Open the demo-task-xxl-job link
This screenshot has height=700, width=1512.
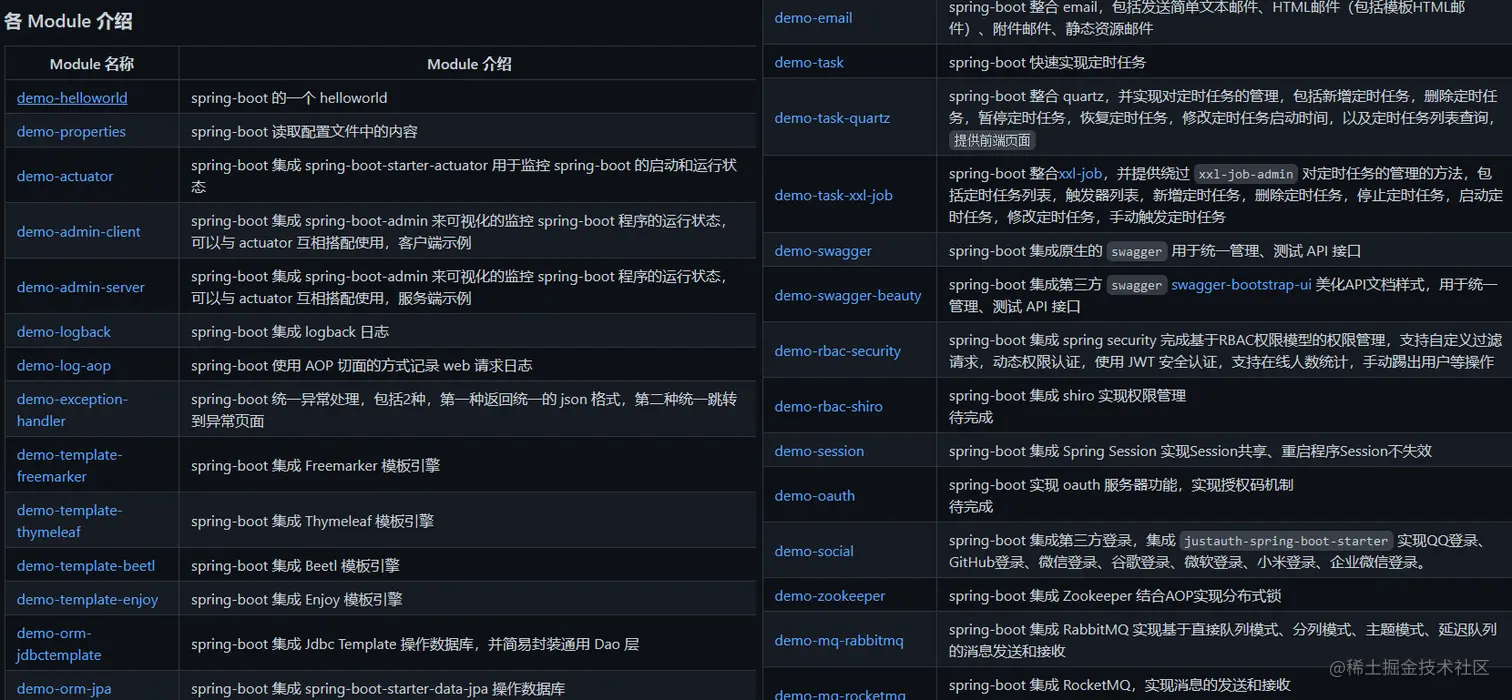[x=834, y=196]
